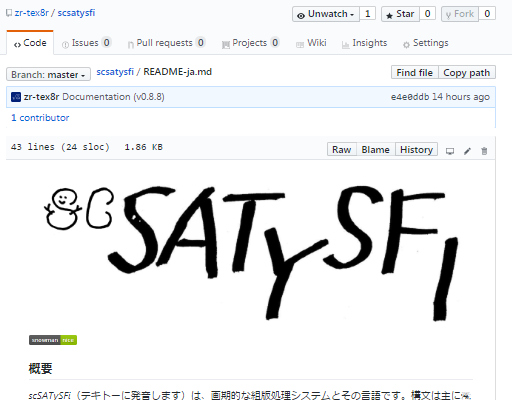Click the snowman nice badge
The image size is (512, 400).
coord(53,340)
